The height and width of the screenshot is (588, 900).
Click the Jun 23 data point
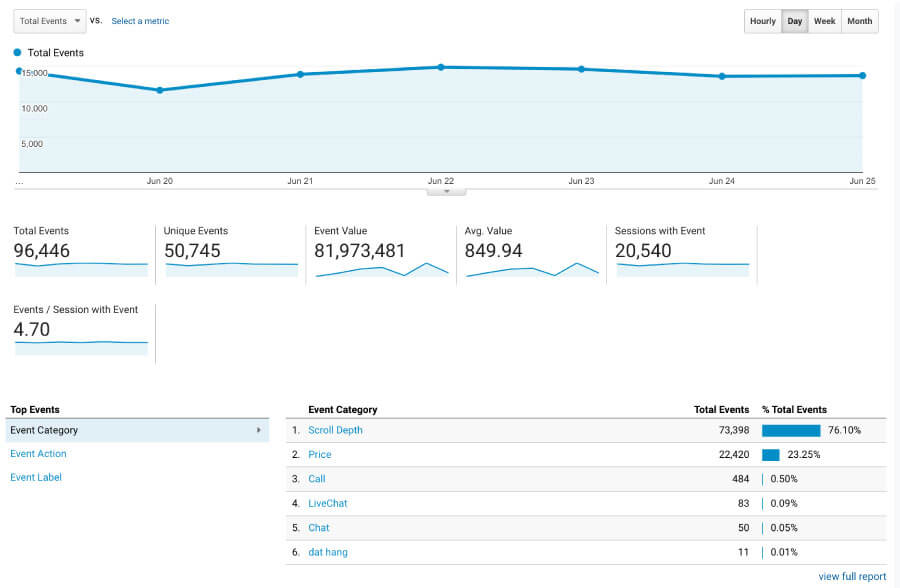[x=581, y=69]
